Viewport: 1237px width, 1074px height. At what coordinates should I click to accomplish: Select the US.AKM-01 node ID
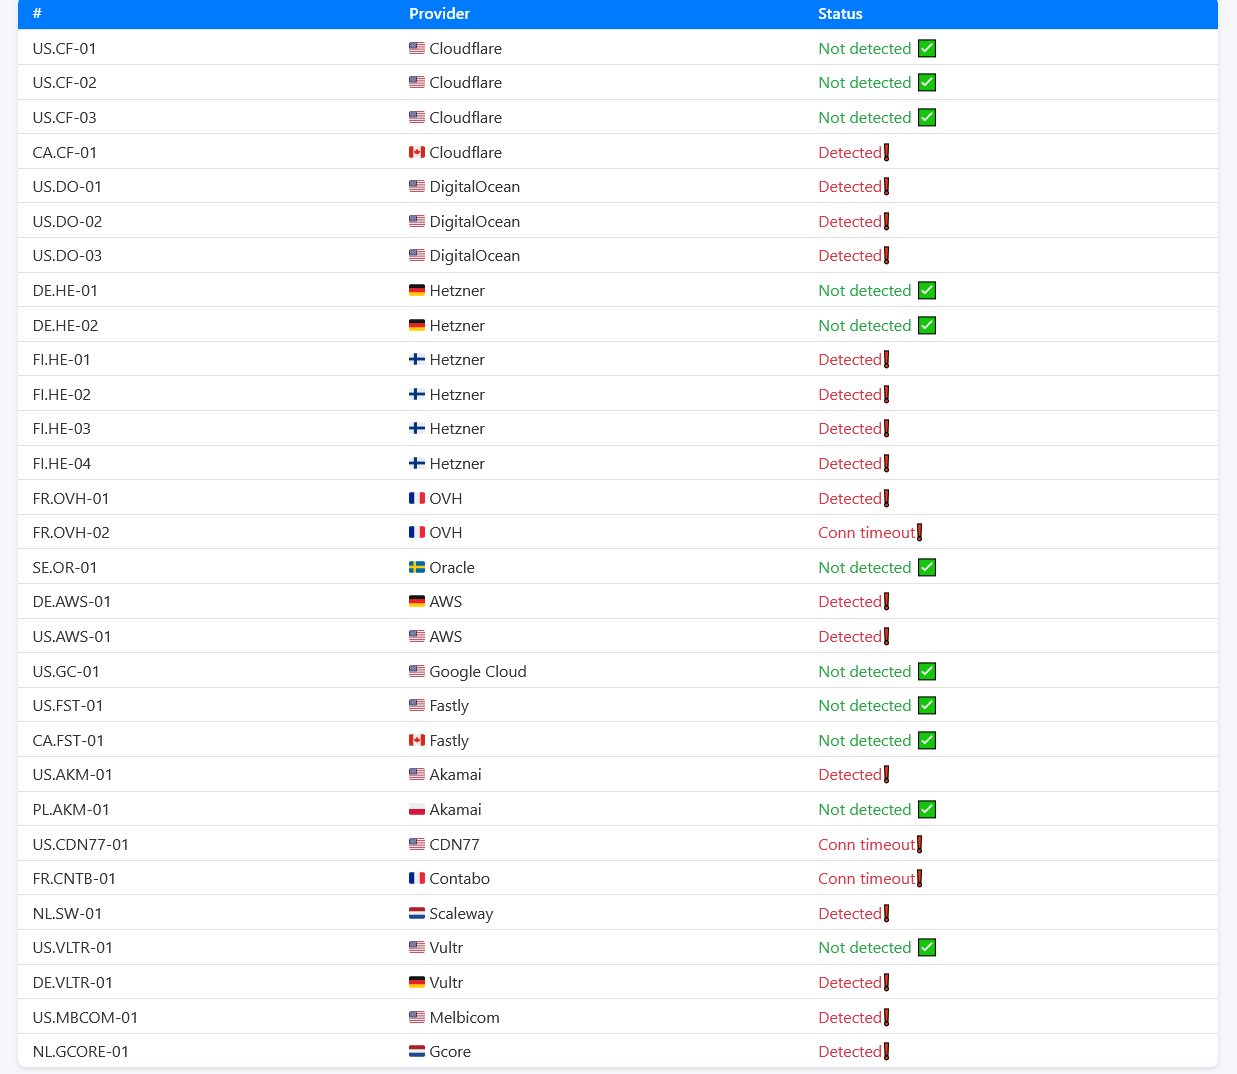[72, 775]
